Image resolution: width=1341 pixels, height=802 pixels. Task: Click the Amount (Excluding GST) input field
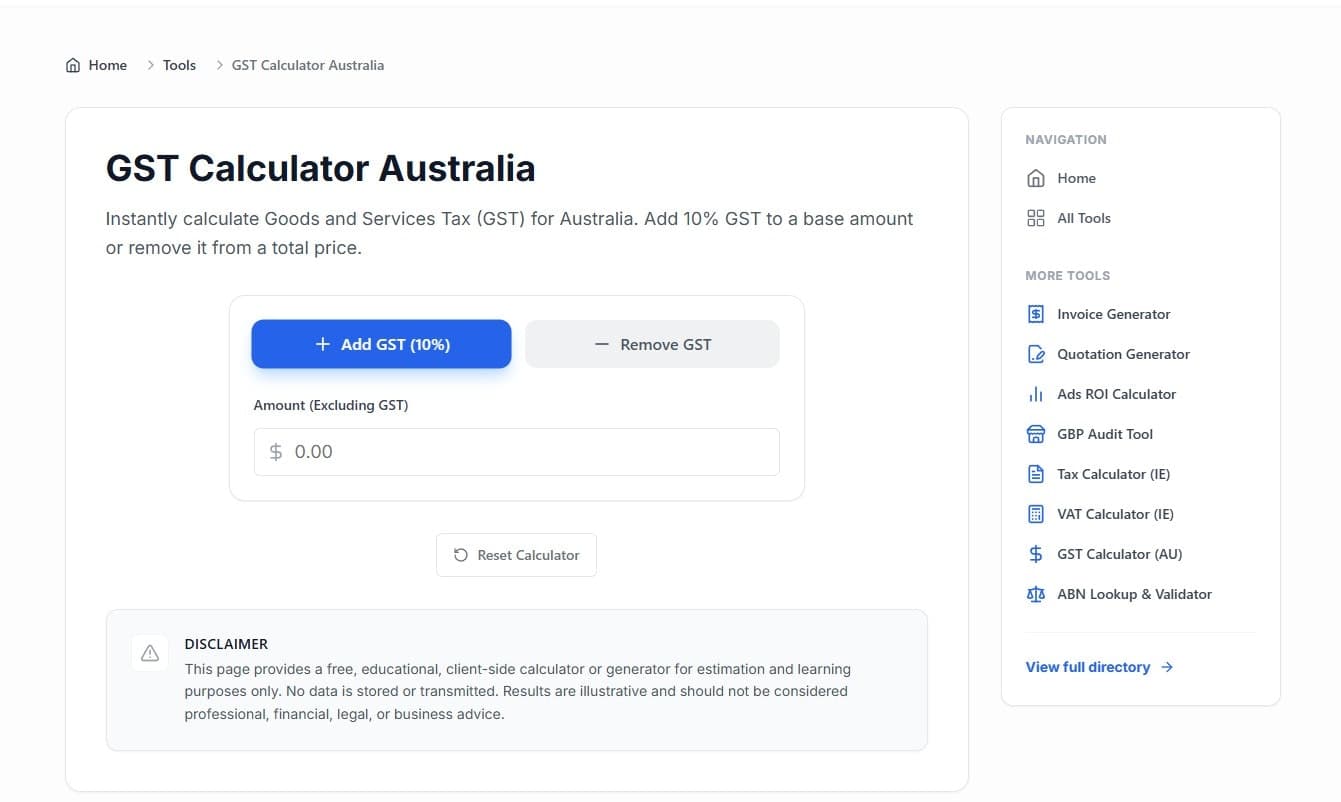pos(516,451)
